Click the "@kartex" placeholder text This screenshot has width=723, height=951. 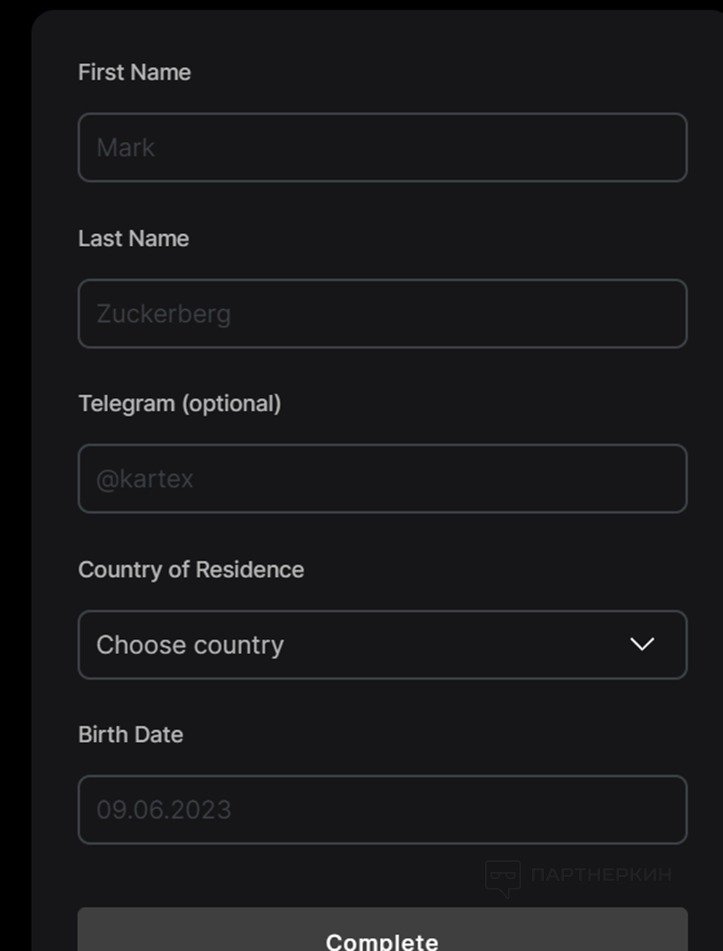145,479
